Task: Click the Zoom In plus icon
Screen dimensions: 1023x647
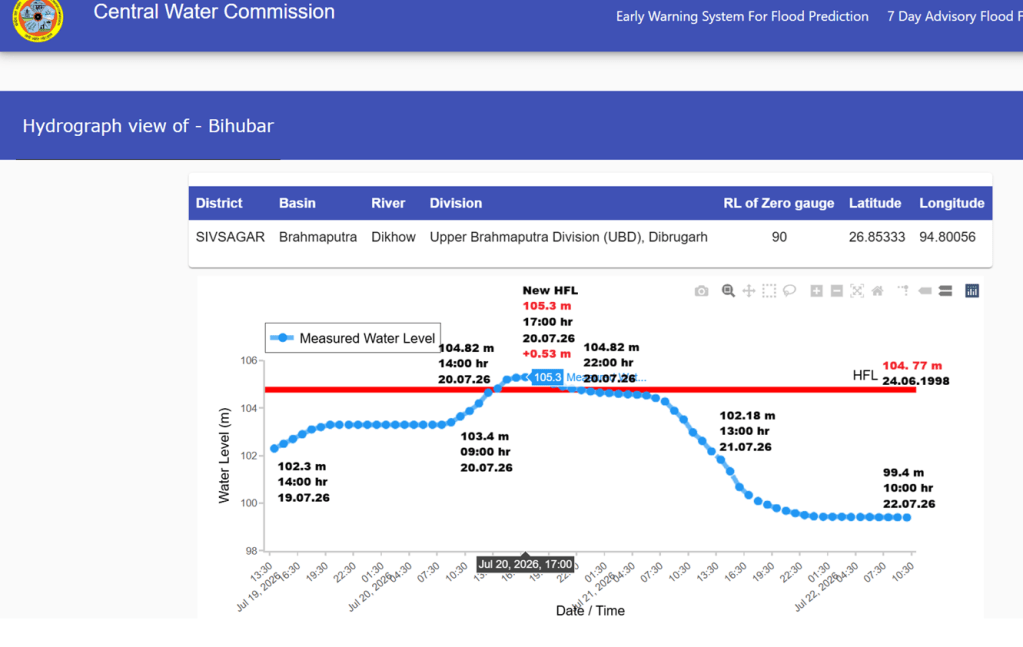Action: [816, 291]
